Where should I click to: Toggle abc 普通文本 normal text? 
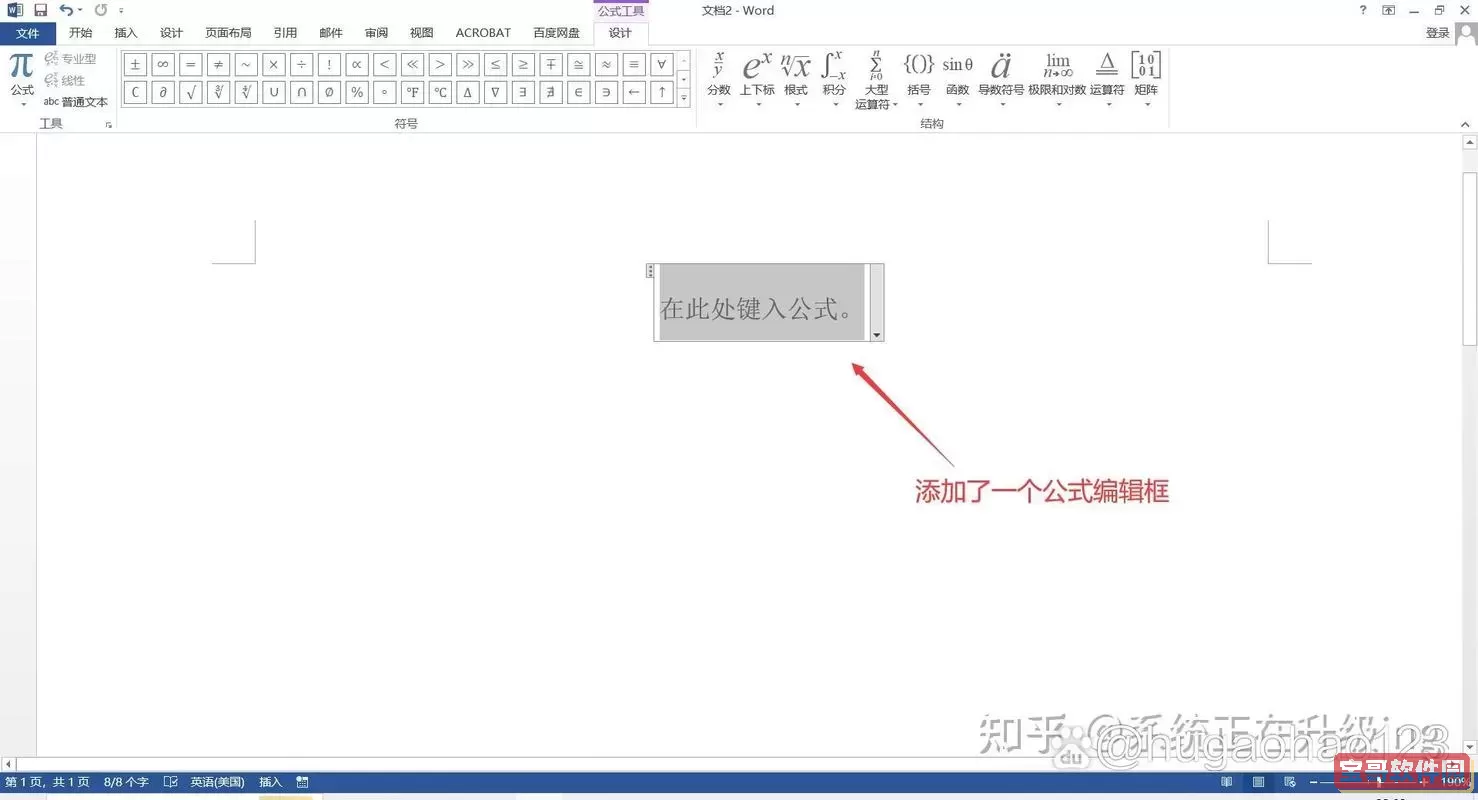[75, 102]
